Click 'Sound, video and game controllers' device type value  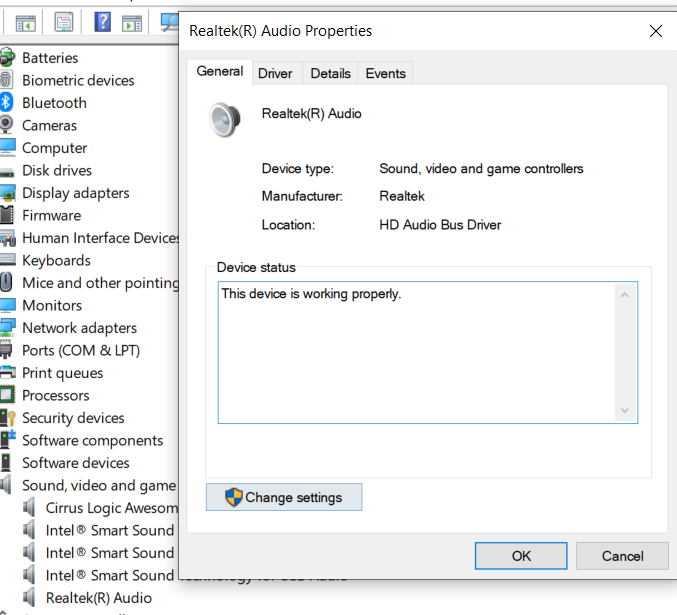[481, 168]
